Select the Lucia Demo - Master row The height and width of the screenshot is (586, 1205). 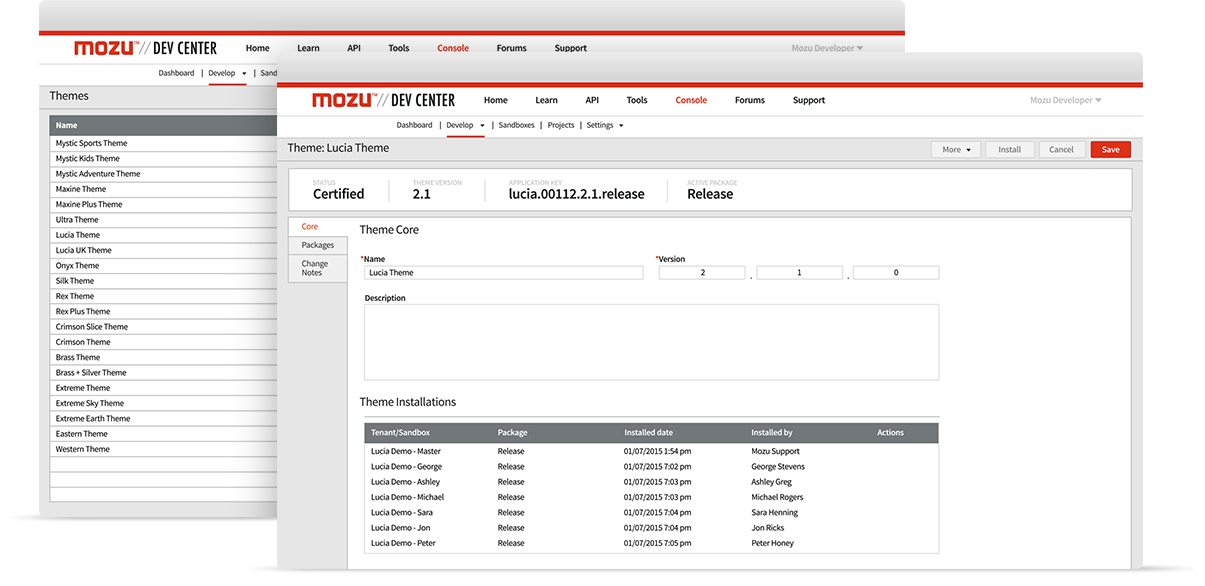point(651,451)
